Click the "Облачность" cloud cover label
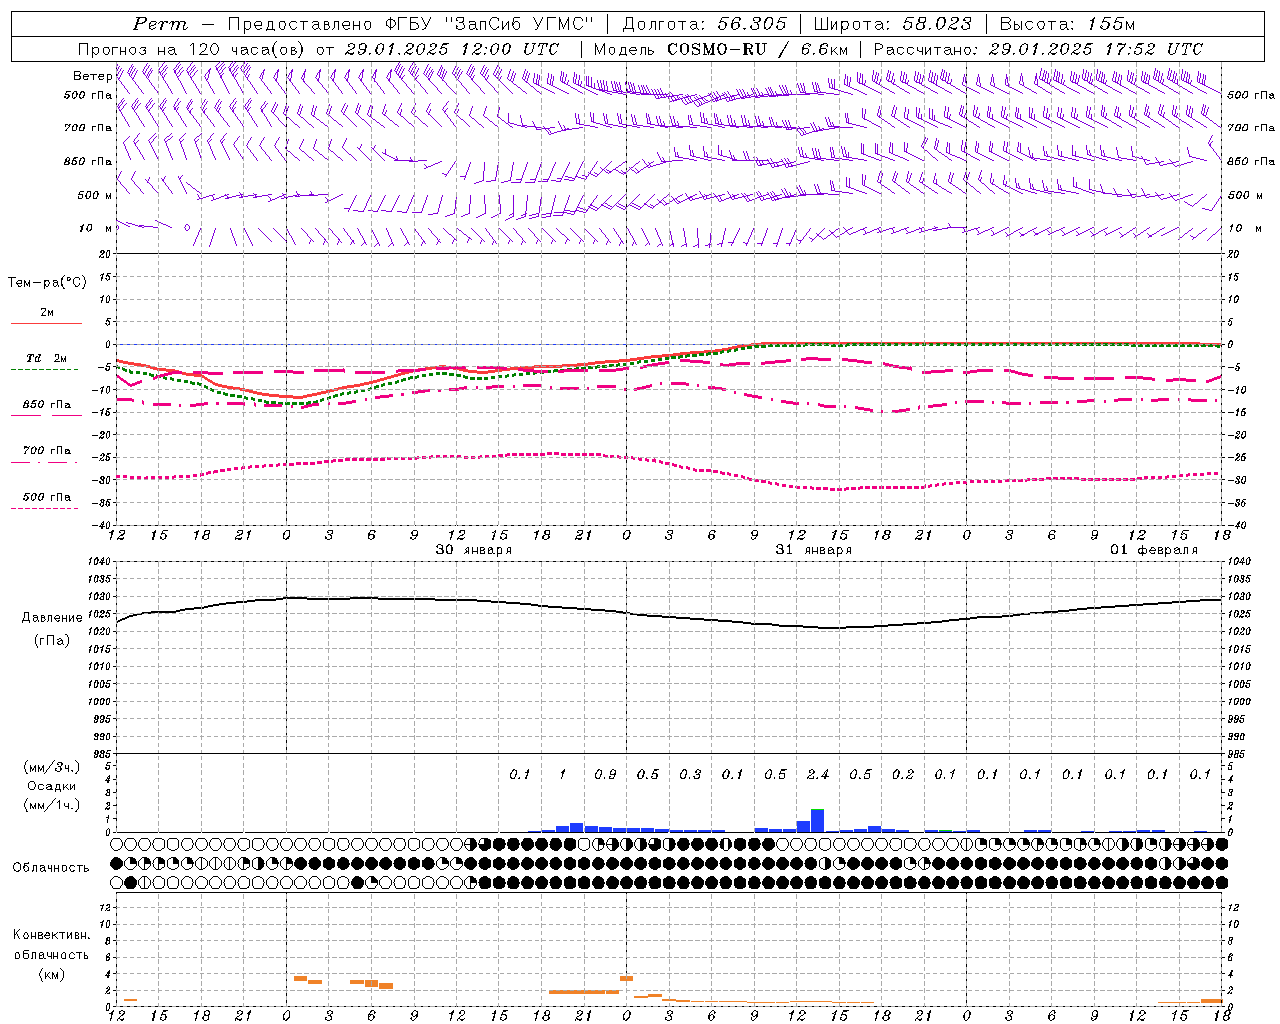The image size is (1280, 1024). pyautogui.click(x=51, y=867)
